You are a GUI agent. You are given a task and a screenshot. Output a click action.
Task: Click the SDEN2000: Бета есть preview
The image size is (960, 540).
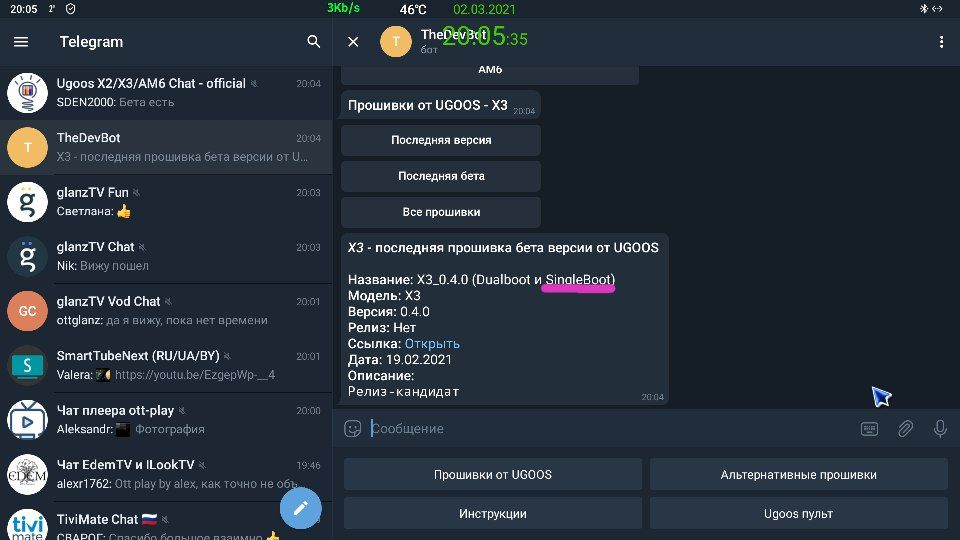point(115,102)
